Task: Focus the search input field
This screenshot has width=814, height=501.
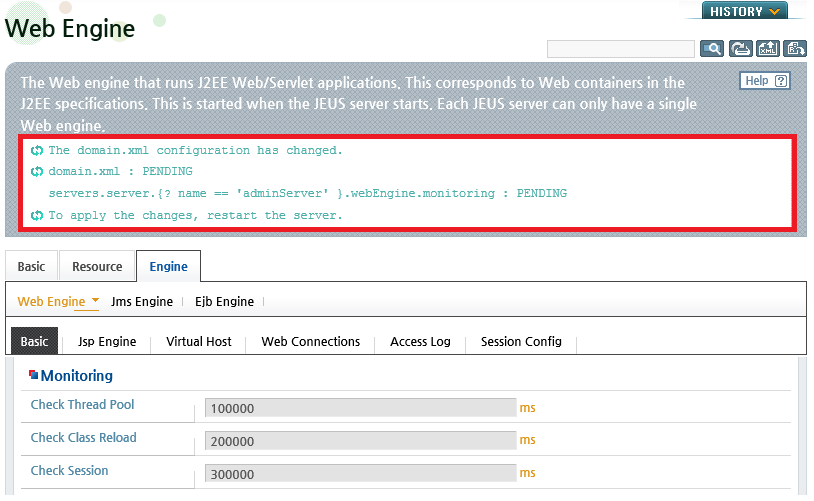Action: point(620,49)
